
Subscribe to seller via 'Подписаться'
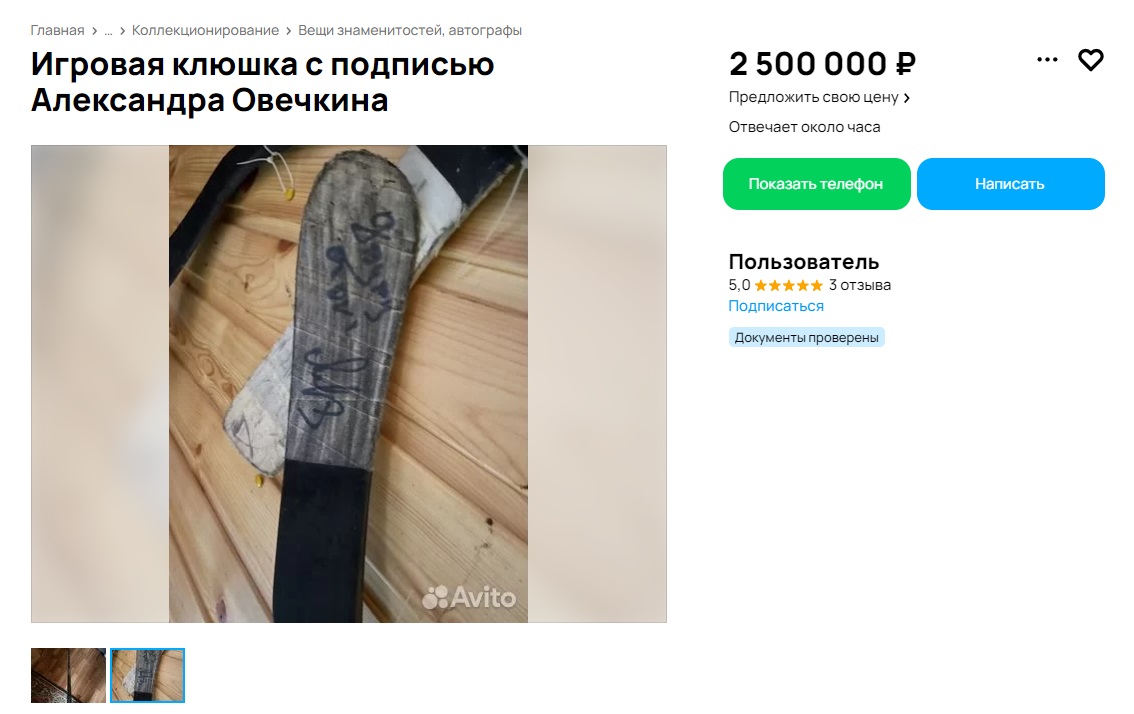(x=776, y=306)
